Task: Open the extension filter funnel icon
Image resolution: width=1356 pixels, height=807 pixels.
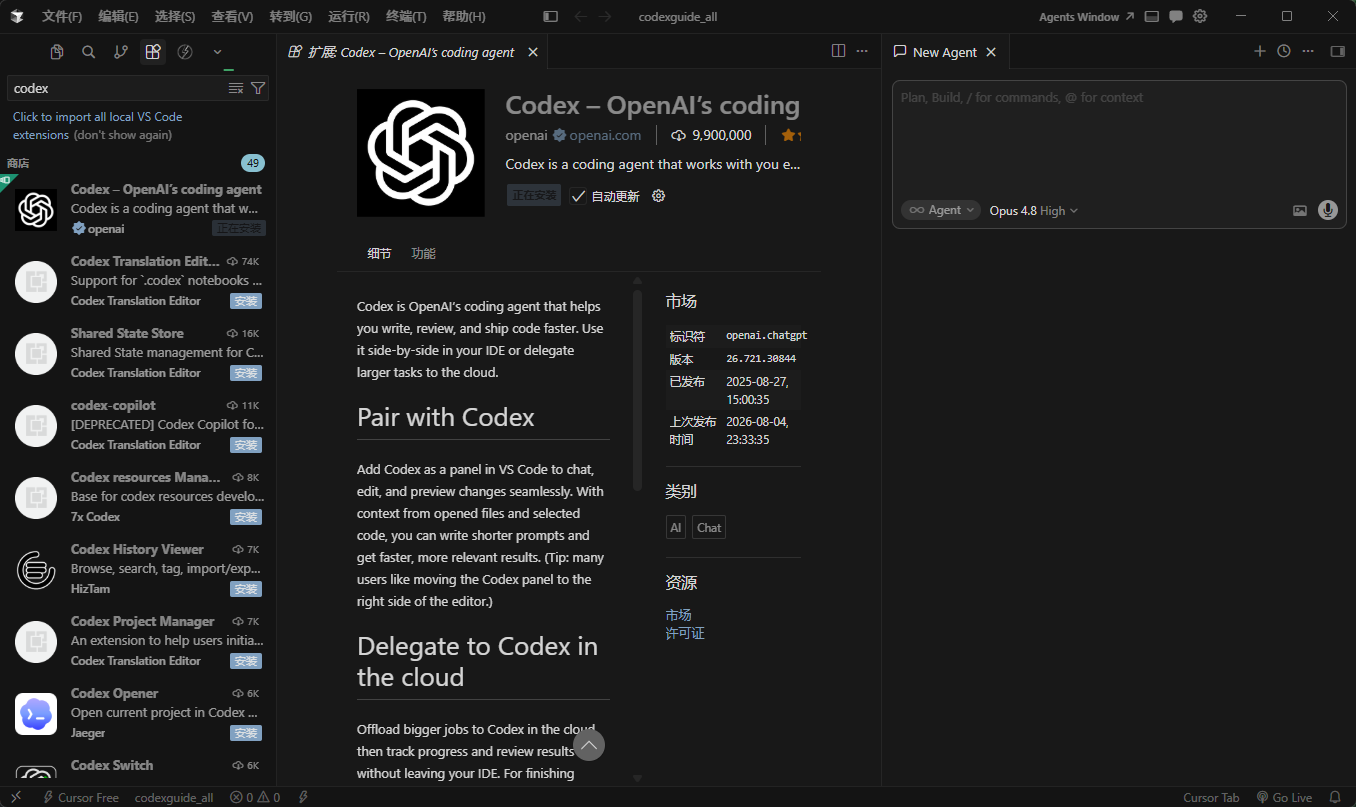Action: pos(258,88)
